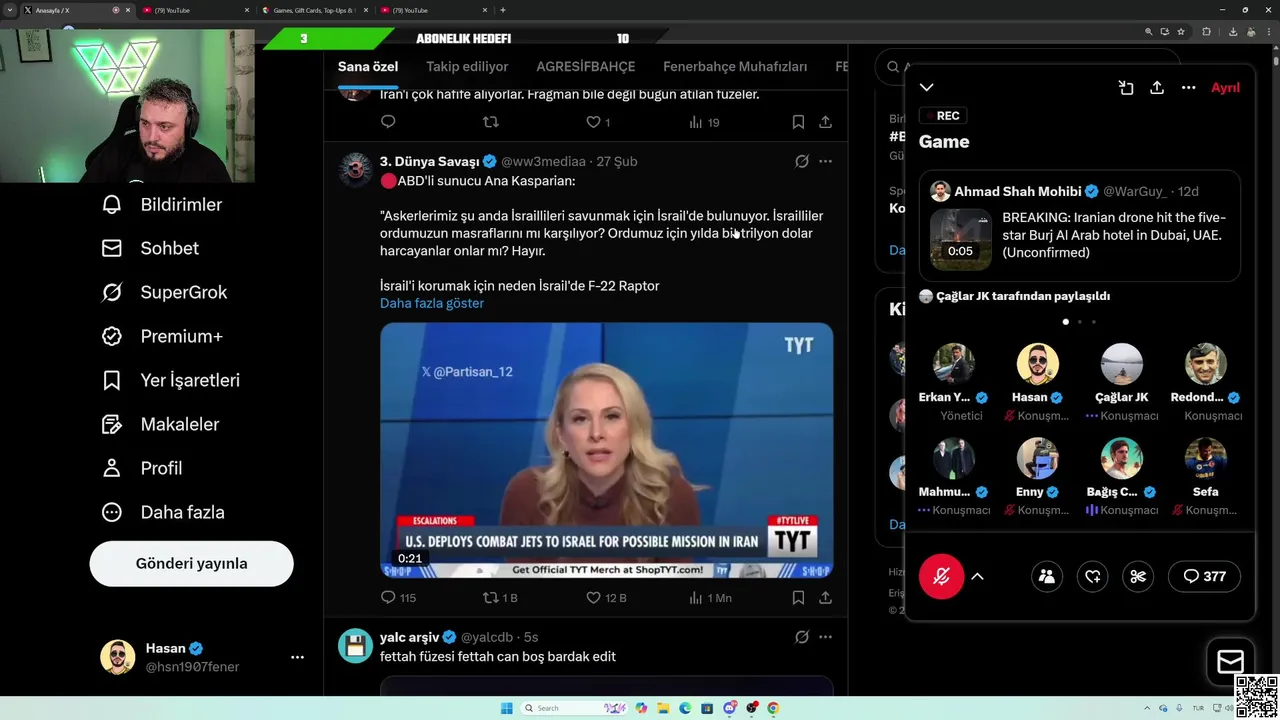Click Daha fazla göster to expand post

coord(432,303)
